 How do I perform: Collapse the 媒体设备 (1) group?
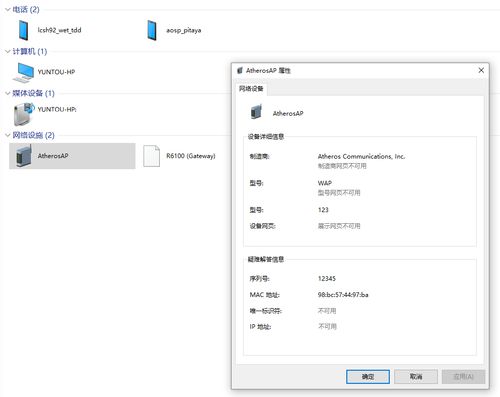pyautogui.click(x=8, y=93)
